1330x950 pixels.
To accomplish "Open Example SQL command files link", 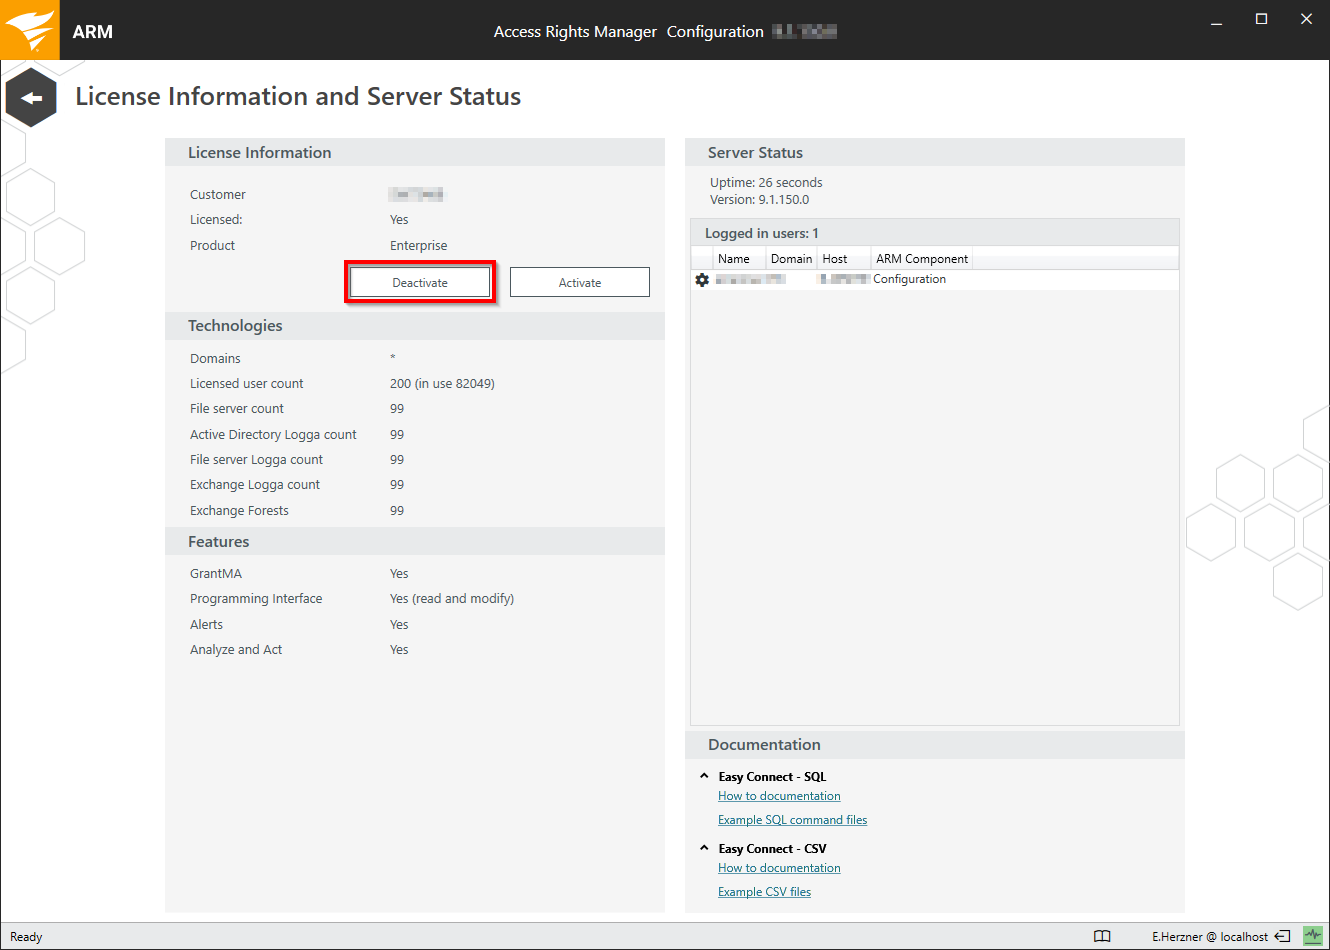I will (x=792, y=820).
